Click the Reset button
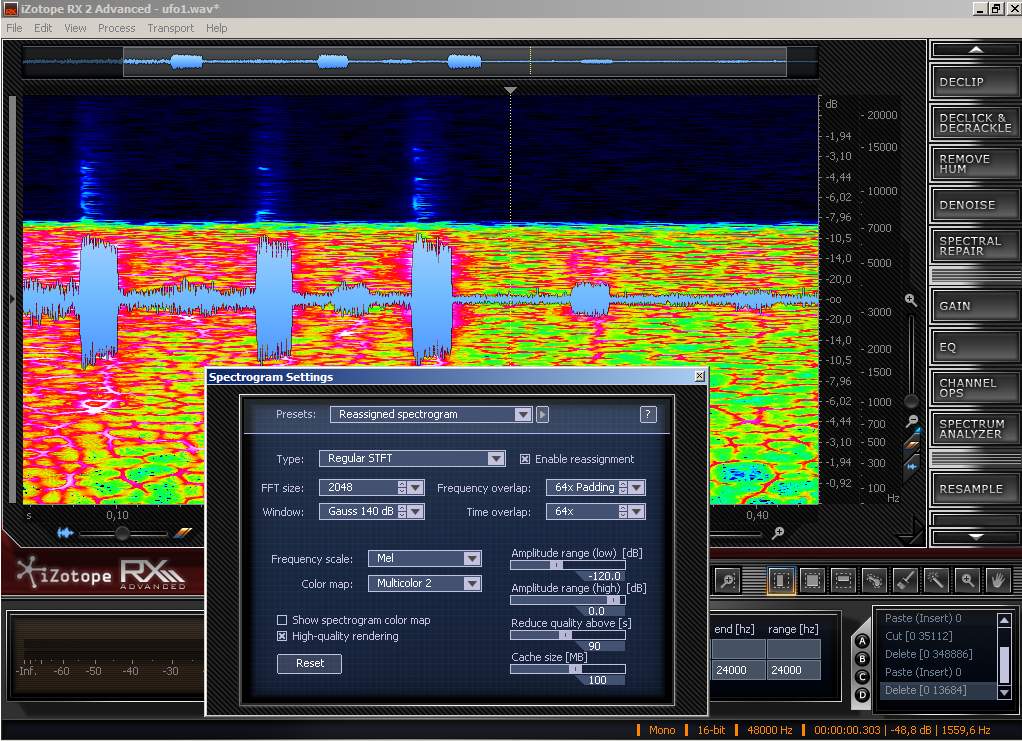The height and width of the screenshot is (741, 1022). (x=310, y=663)
